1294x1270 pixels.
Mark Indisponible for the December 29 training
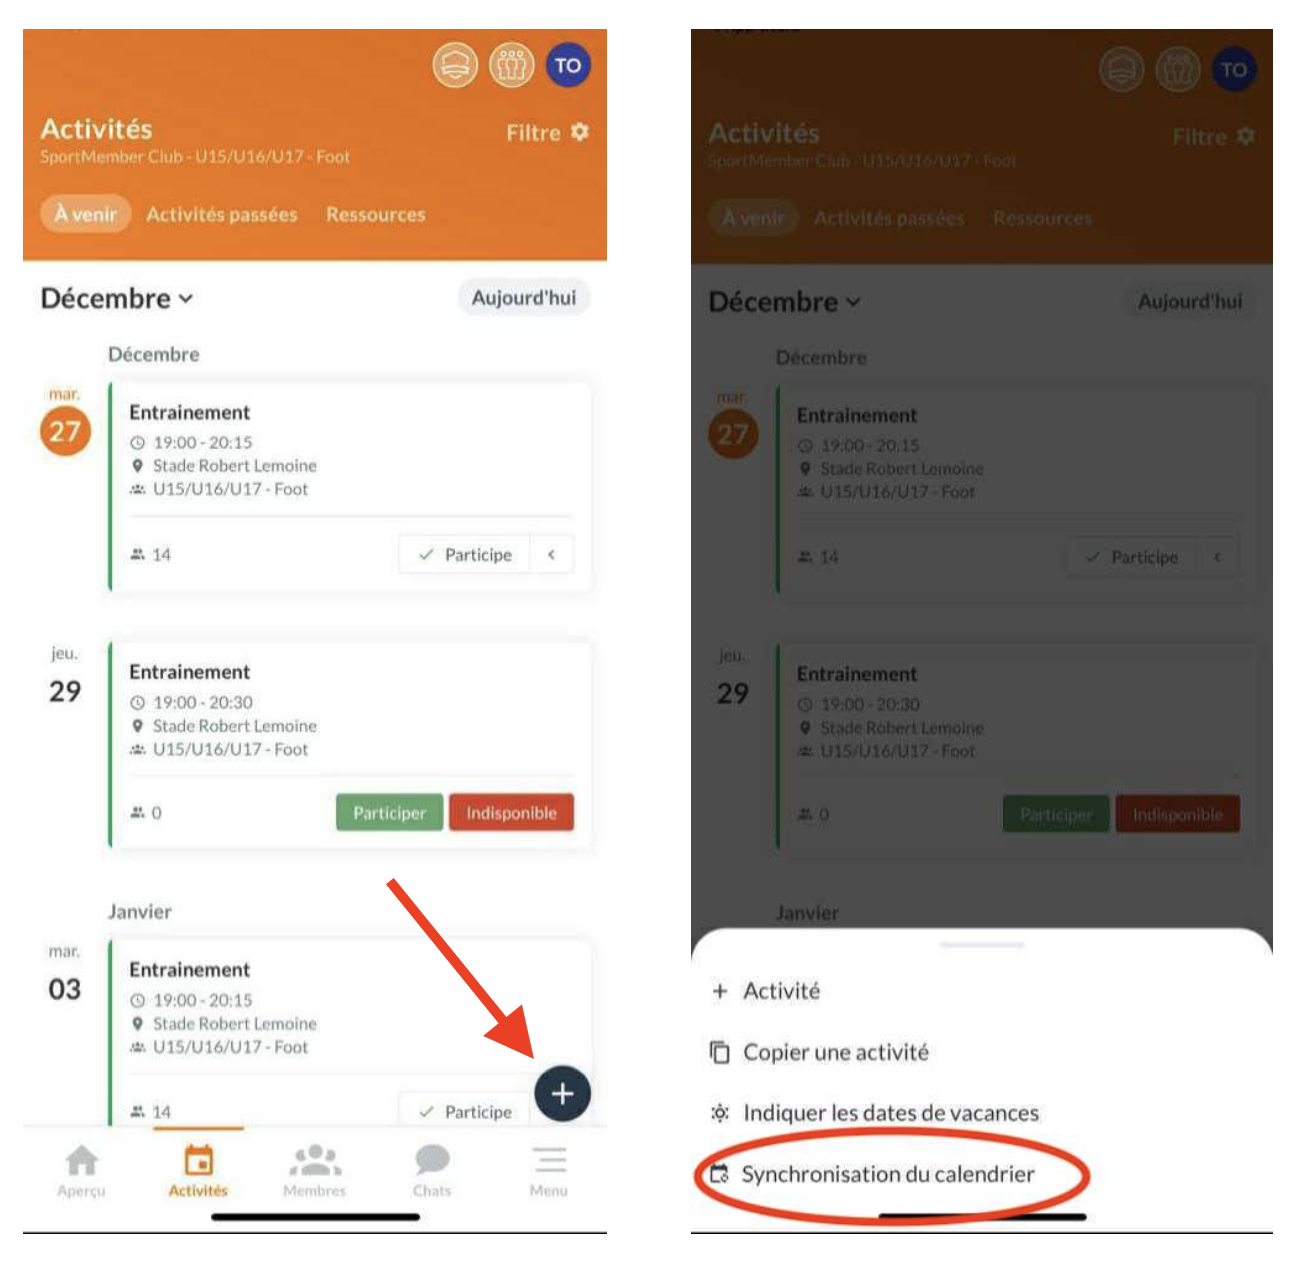511,813
